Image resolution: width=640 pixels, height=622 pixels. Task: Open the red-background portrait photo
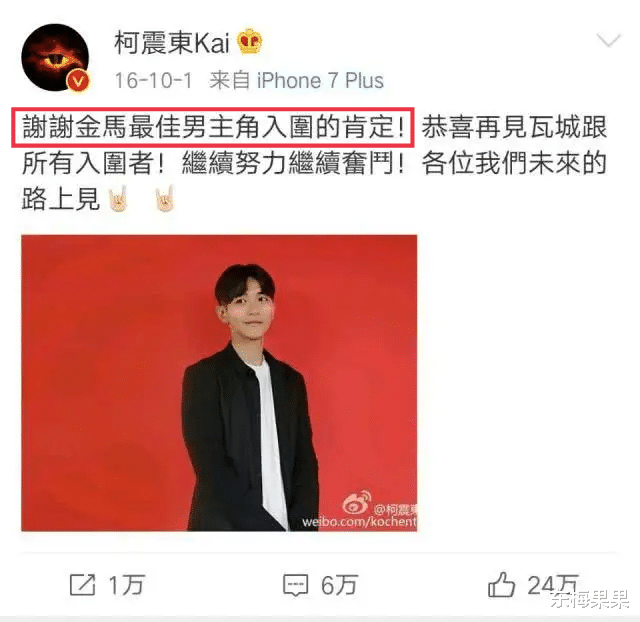point(219,383)
